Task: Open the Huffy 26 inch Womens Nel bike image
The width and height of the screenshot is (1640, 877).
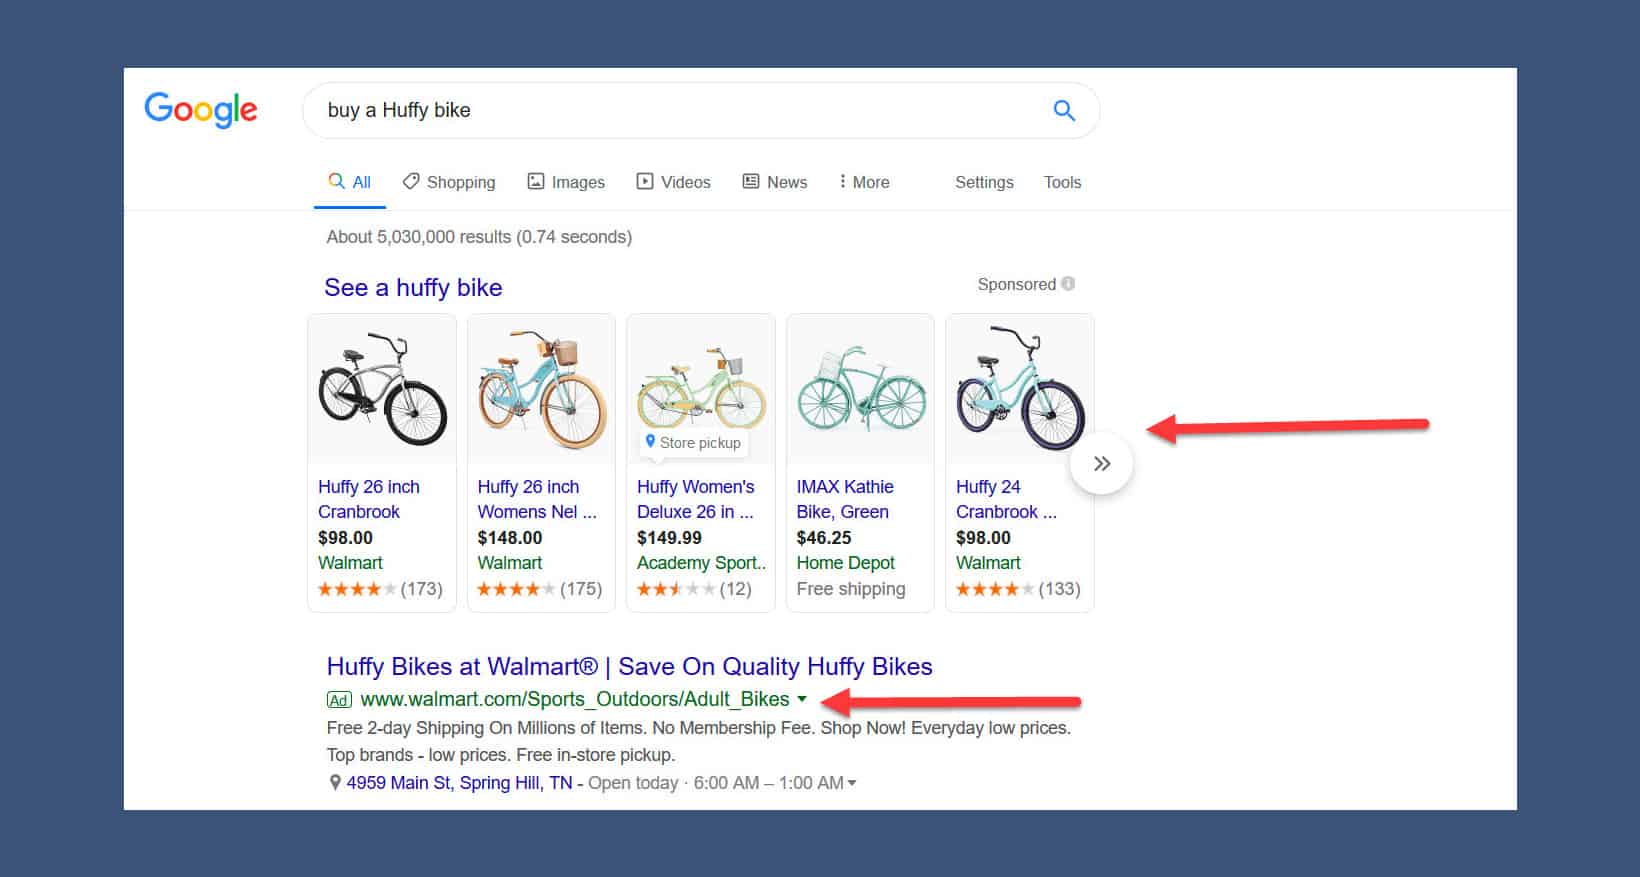Action: [541, 389]
